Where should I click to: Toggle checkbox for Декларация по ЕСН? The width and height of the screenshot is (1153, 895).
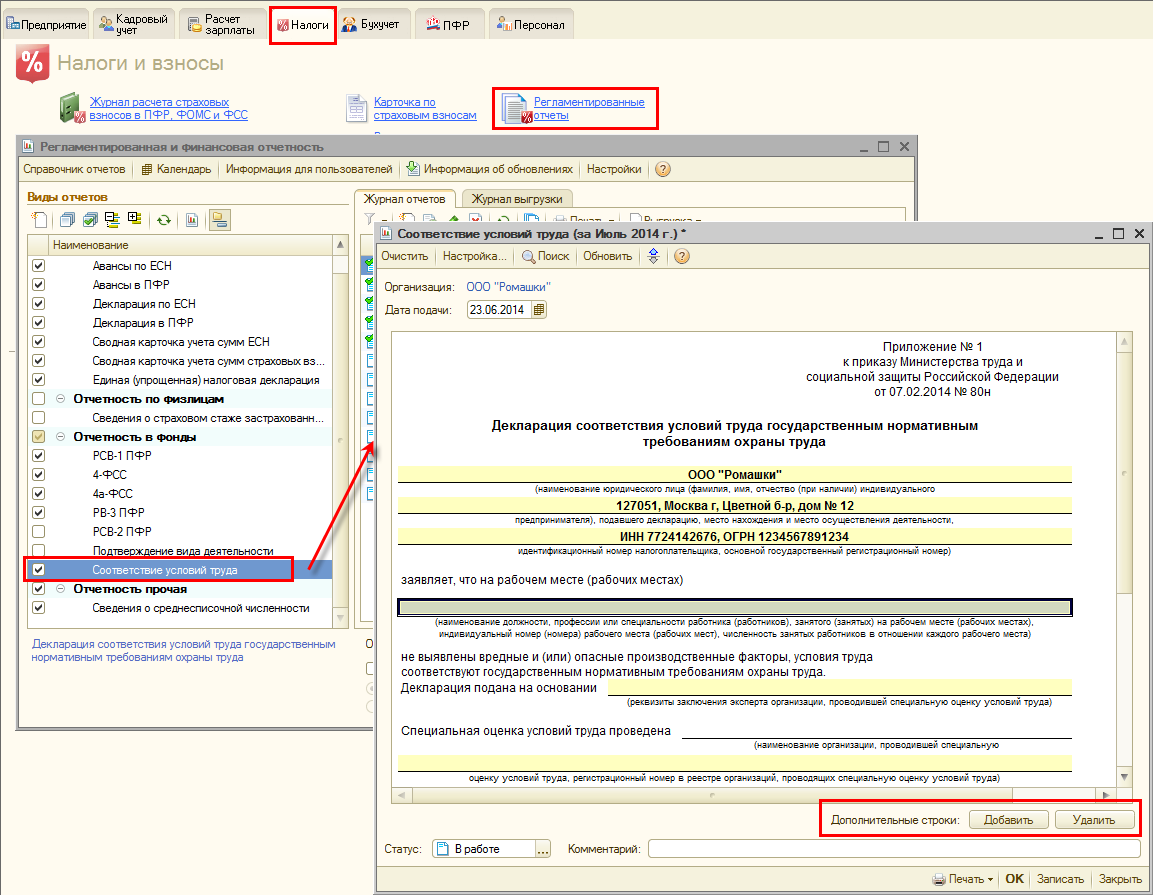(39, 304)
